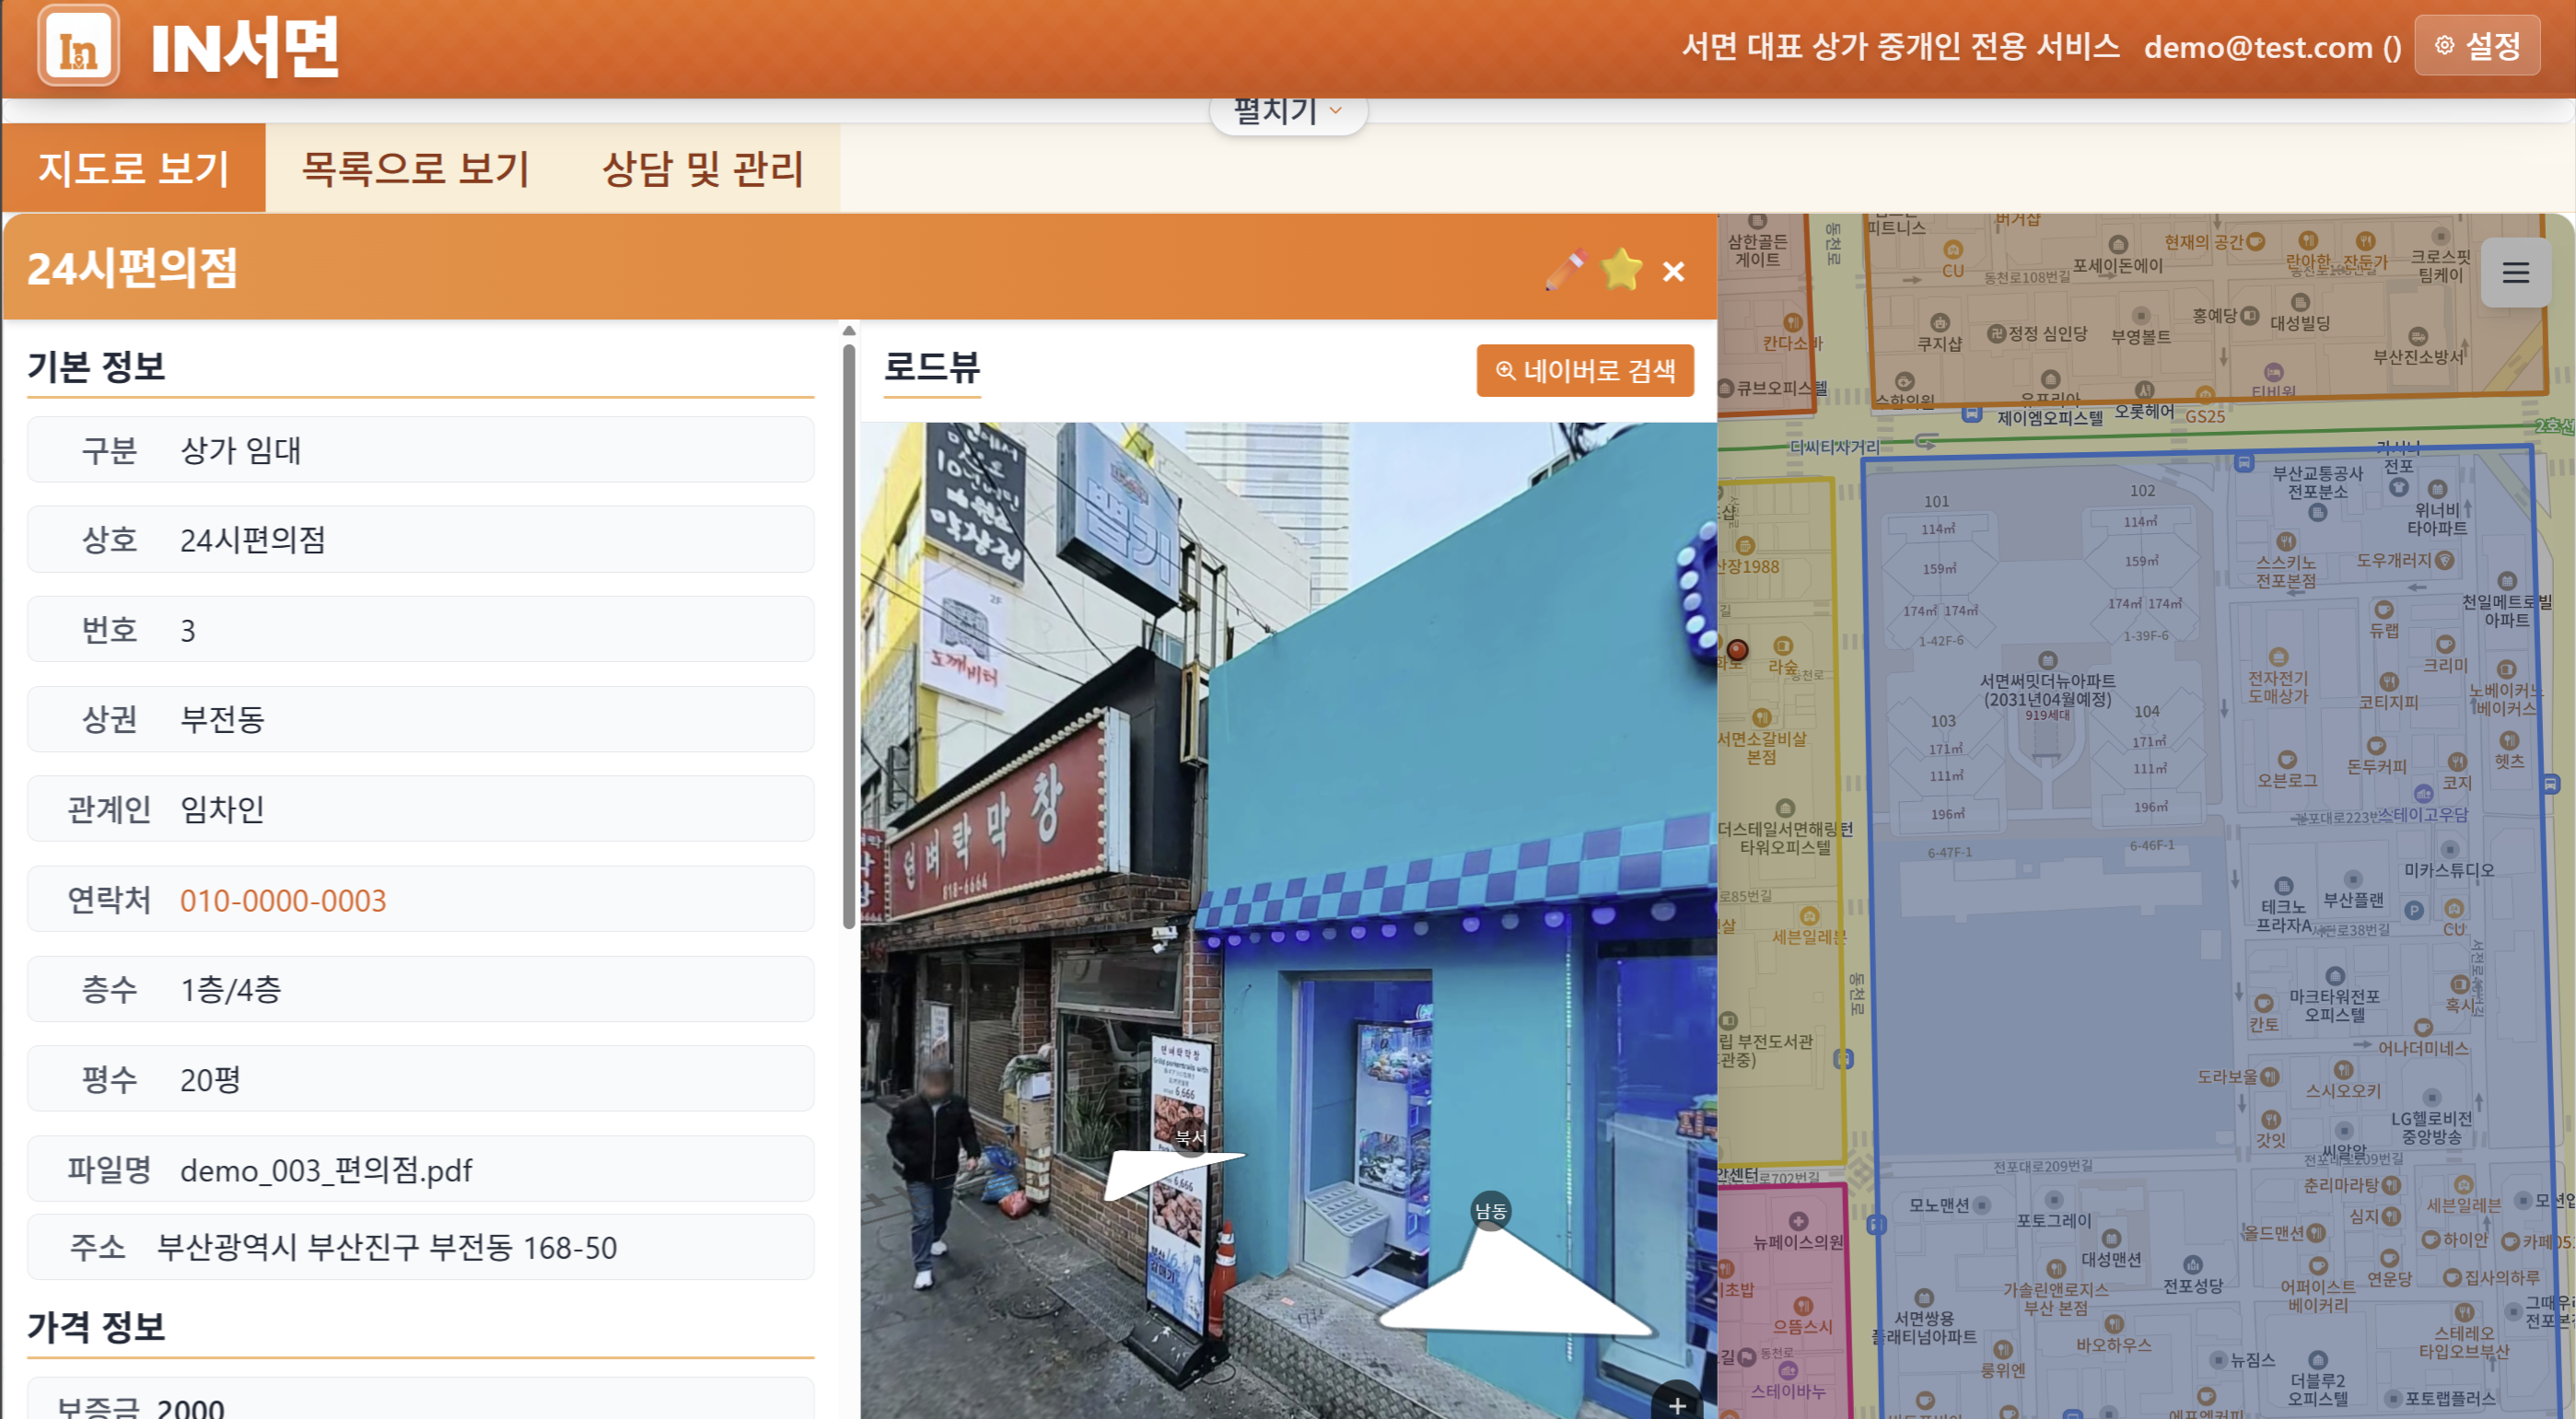
Task: Click the pencil edit icon
Action: 1565,270
